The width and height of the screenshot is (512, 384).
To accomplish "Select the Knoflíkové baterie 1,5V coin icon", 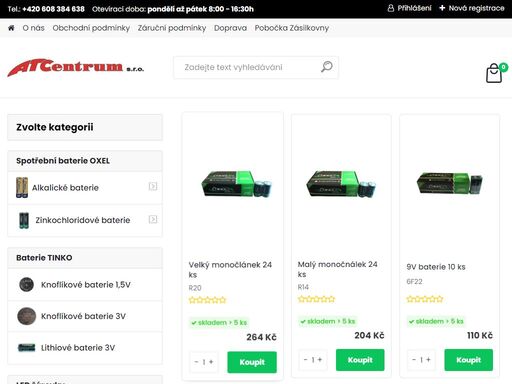I will [26, 285].
